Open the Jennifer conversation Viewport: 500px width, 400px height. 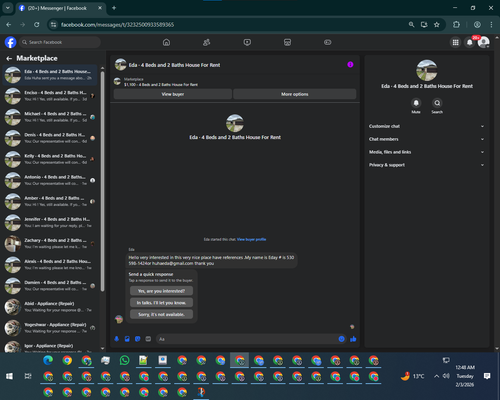(x=50, y=222)
